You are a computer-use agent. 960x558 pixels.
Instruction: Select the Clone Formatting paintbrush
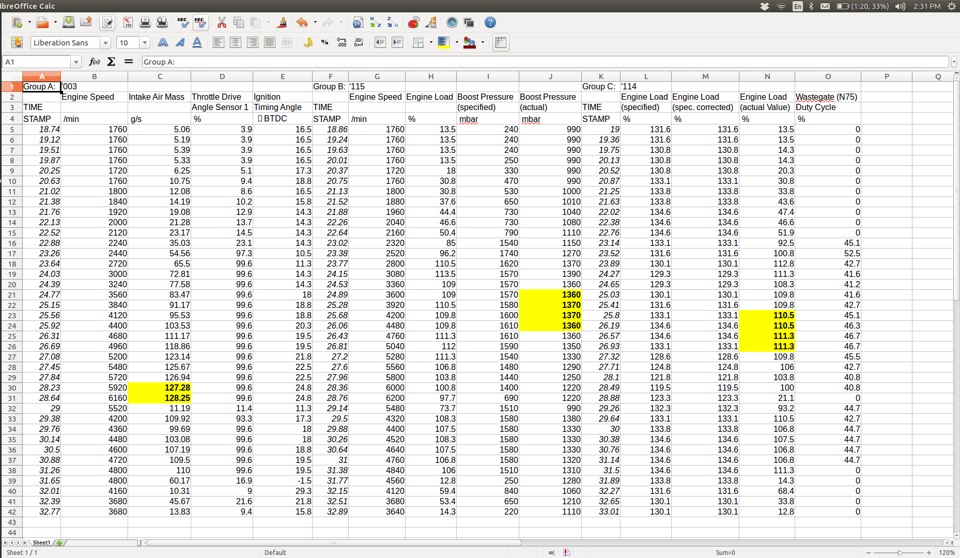click(x=282, y=23)
